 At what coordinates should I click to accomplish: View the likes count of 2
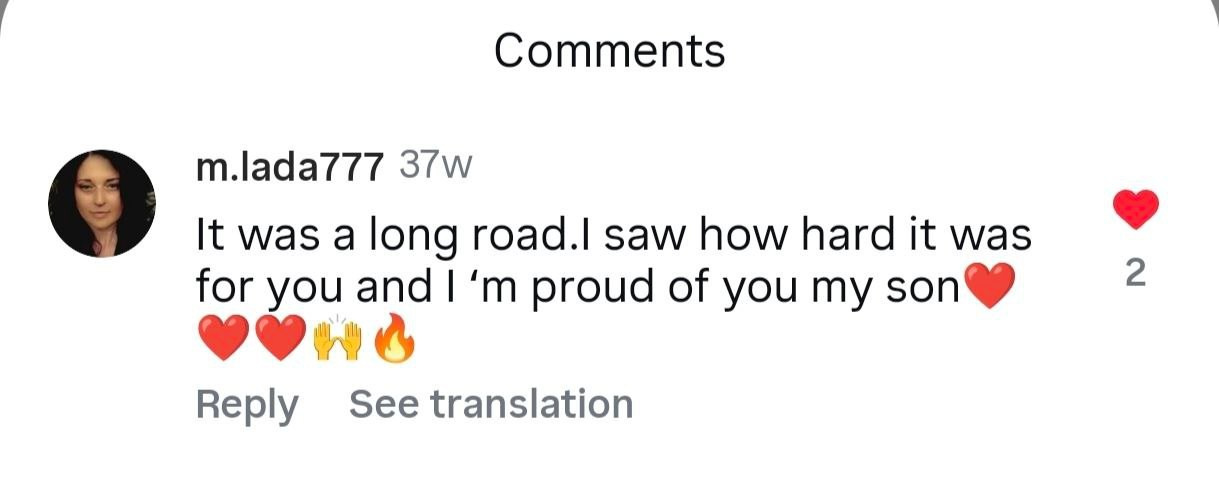(1135, 273)
